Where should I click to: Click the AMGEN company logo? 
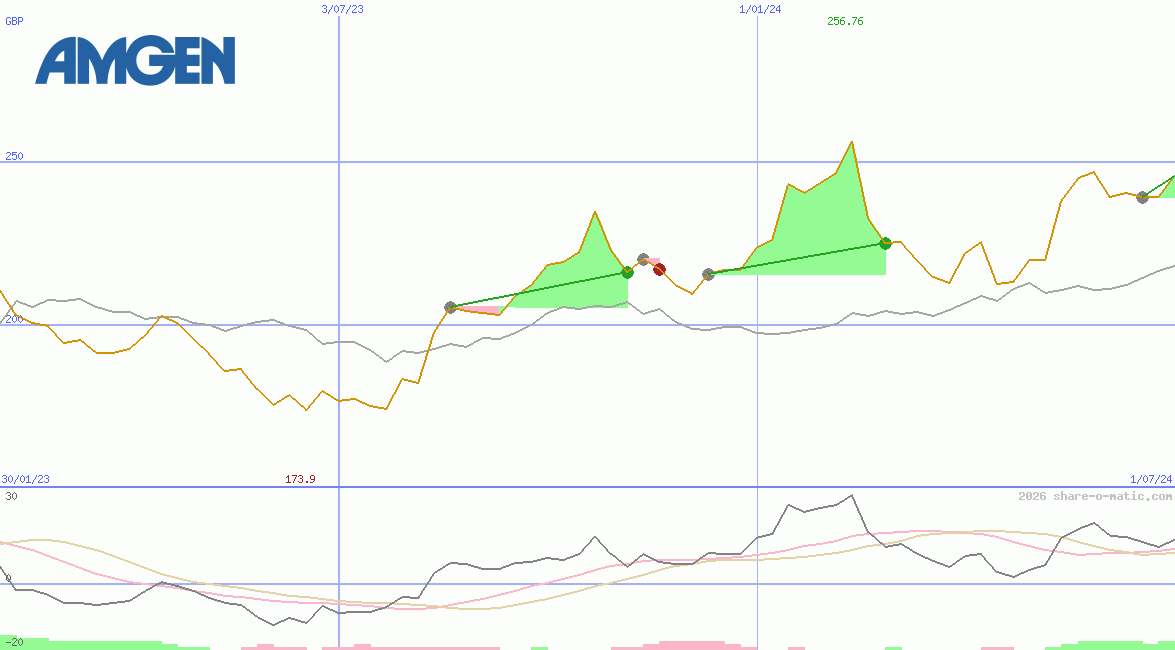(137, 62)
